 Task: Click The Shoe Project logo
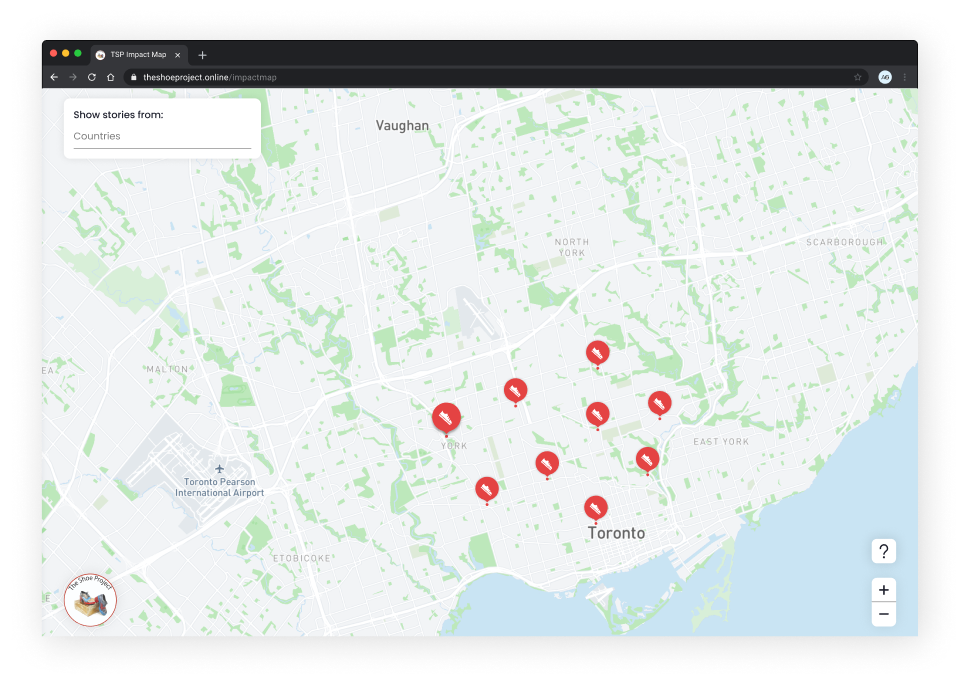click(90, 600)
